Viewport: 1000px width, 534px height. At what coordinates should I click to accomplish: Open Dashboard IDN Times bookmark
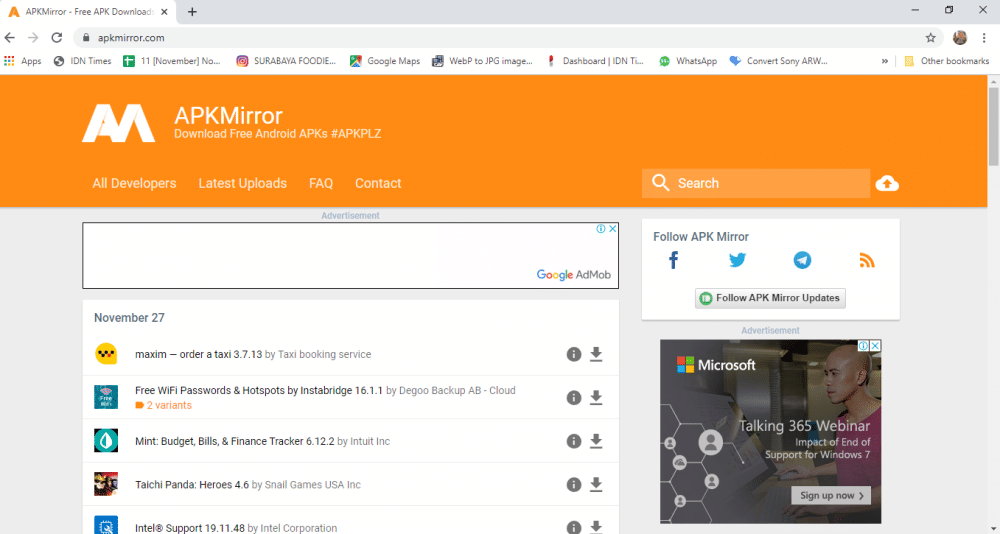coord(596,61)
